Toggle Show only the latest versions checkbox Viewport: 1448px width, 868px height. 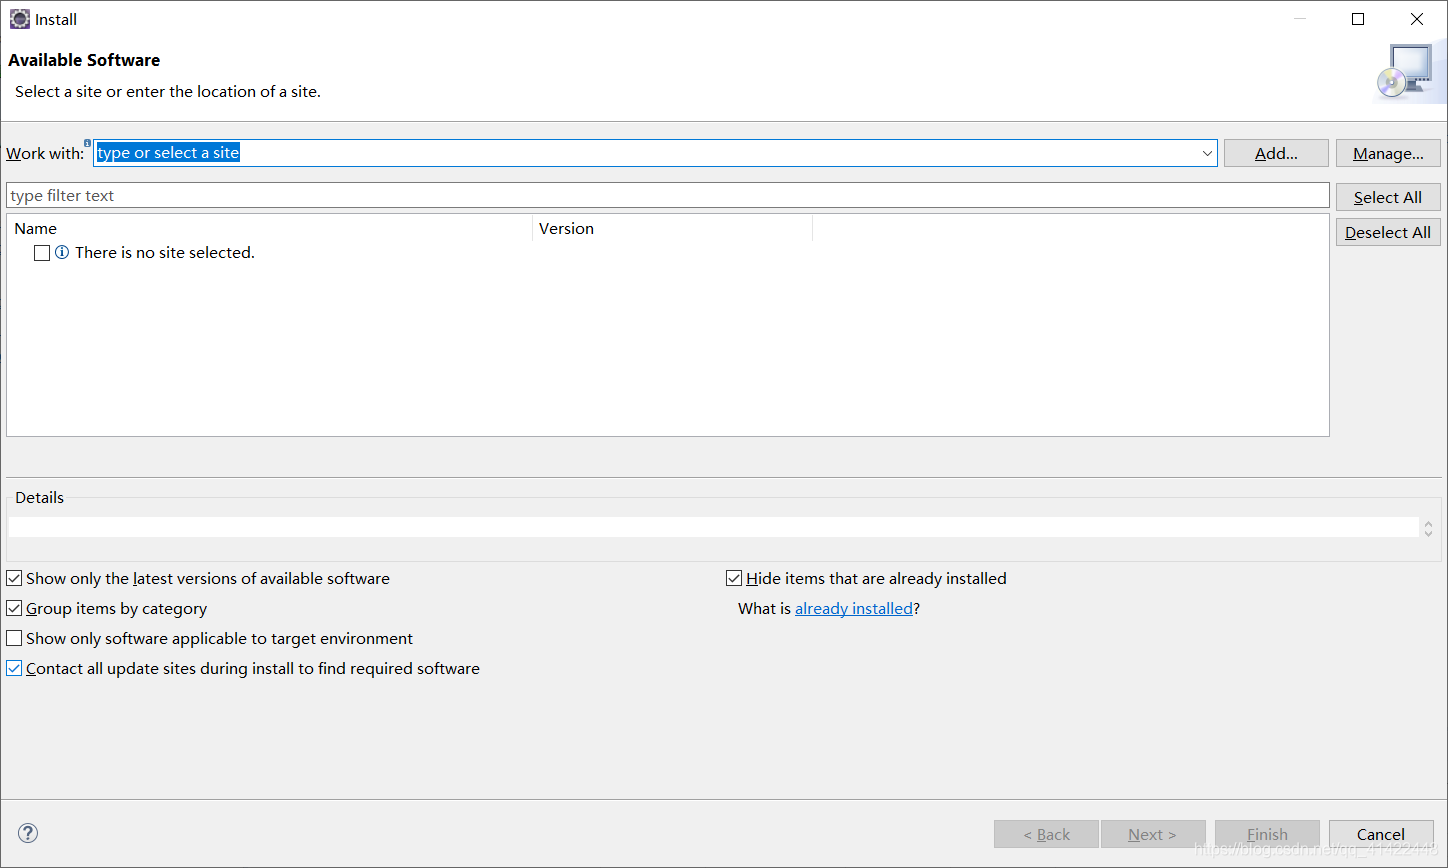[14, 578]
